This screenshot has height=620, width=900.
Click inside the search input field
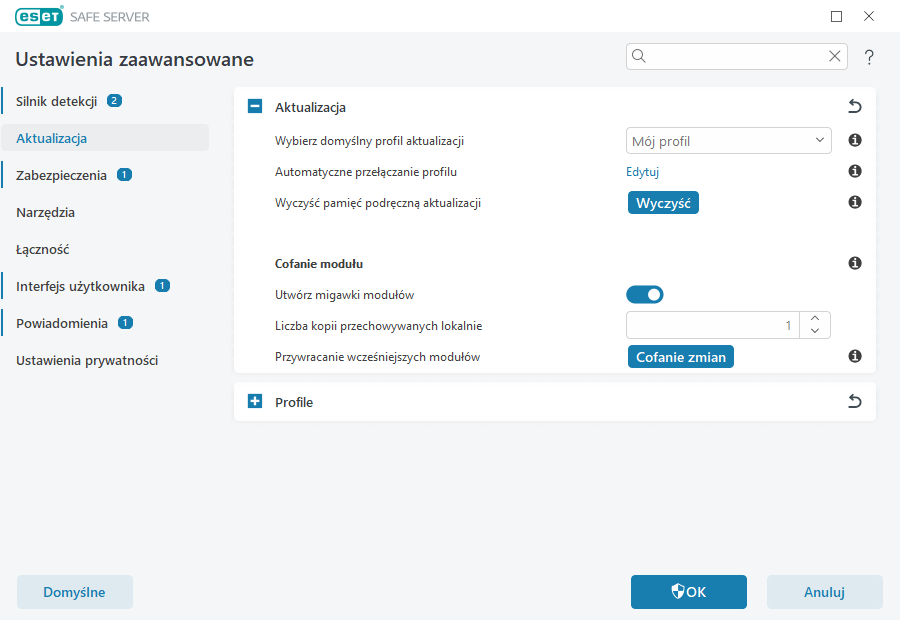coord(730,56)
